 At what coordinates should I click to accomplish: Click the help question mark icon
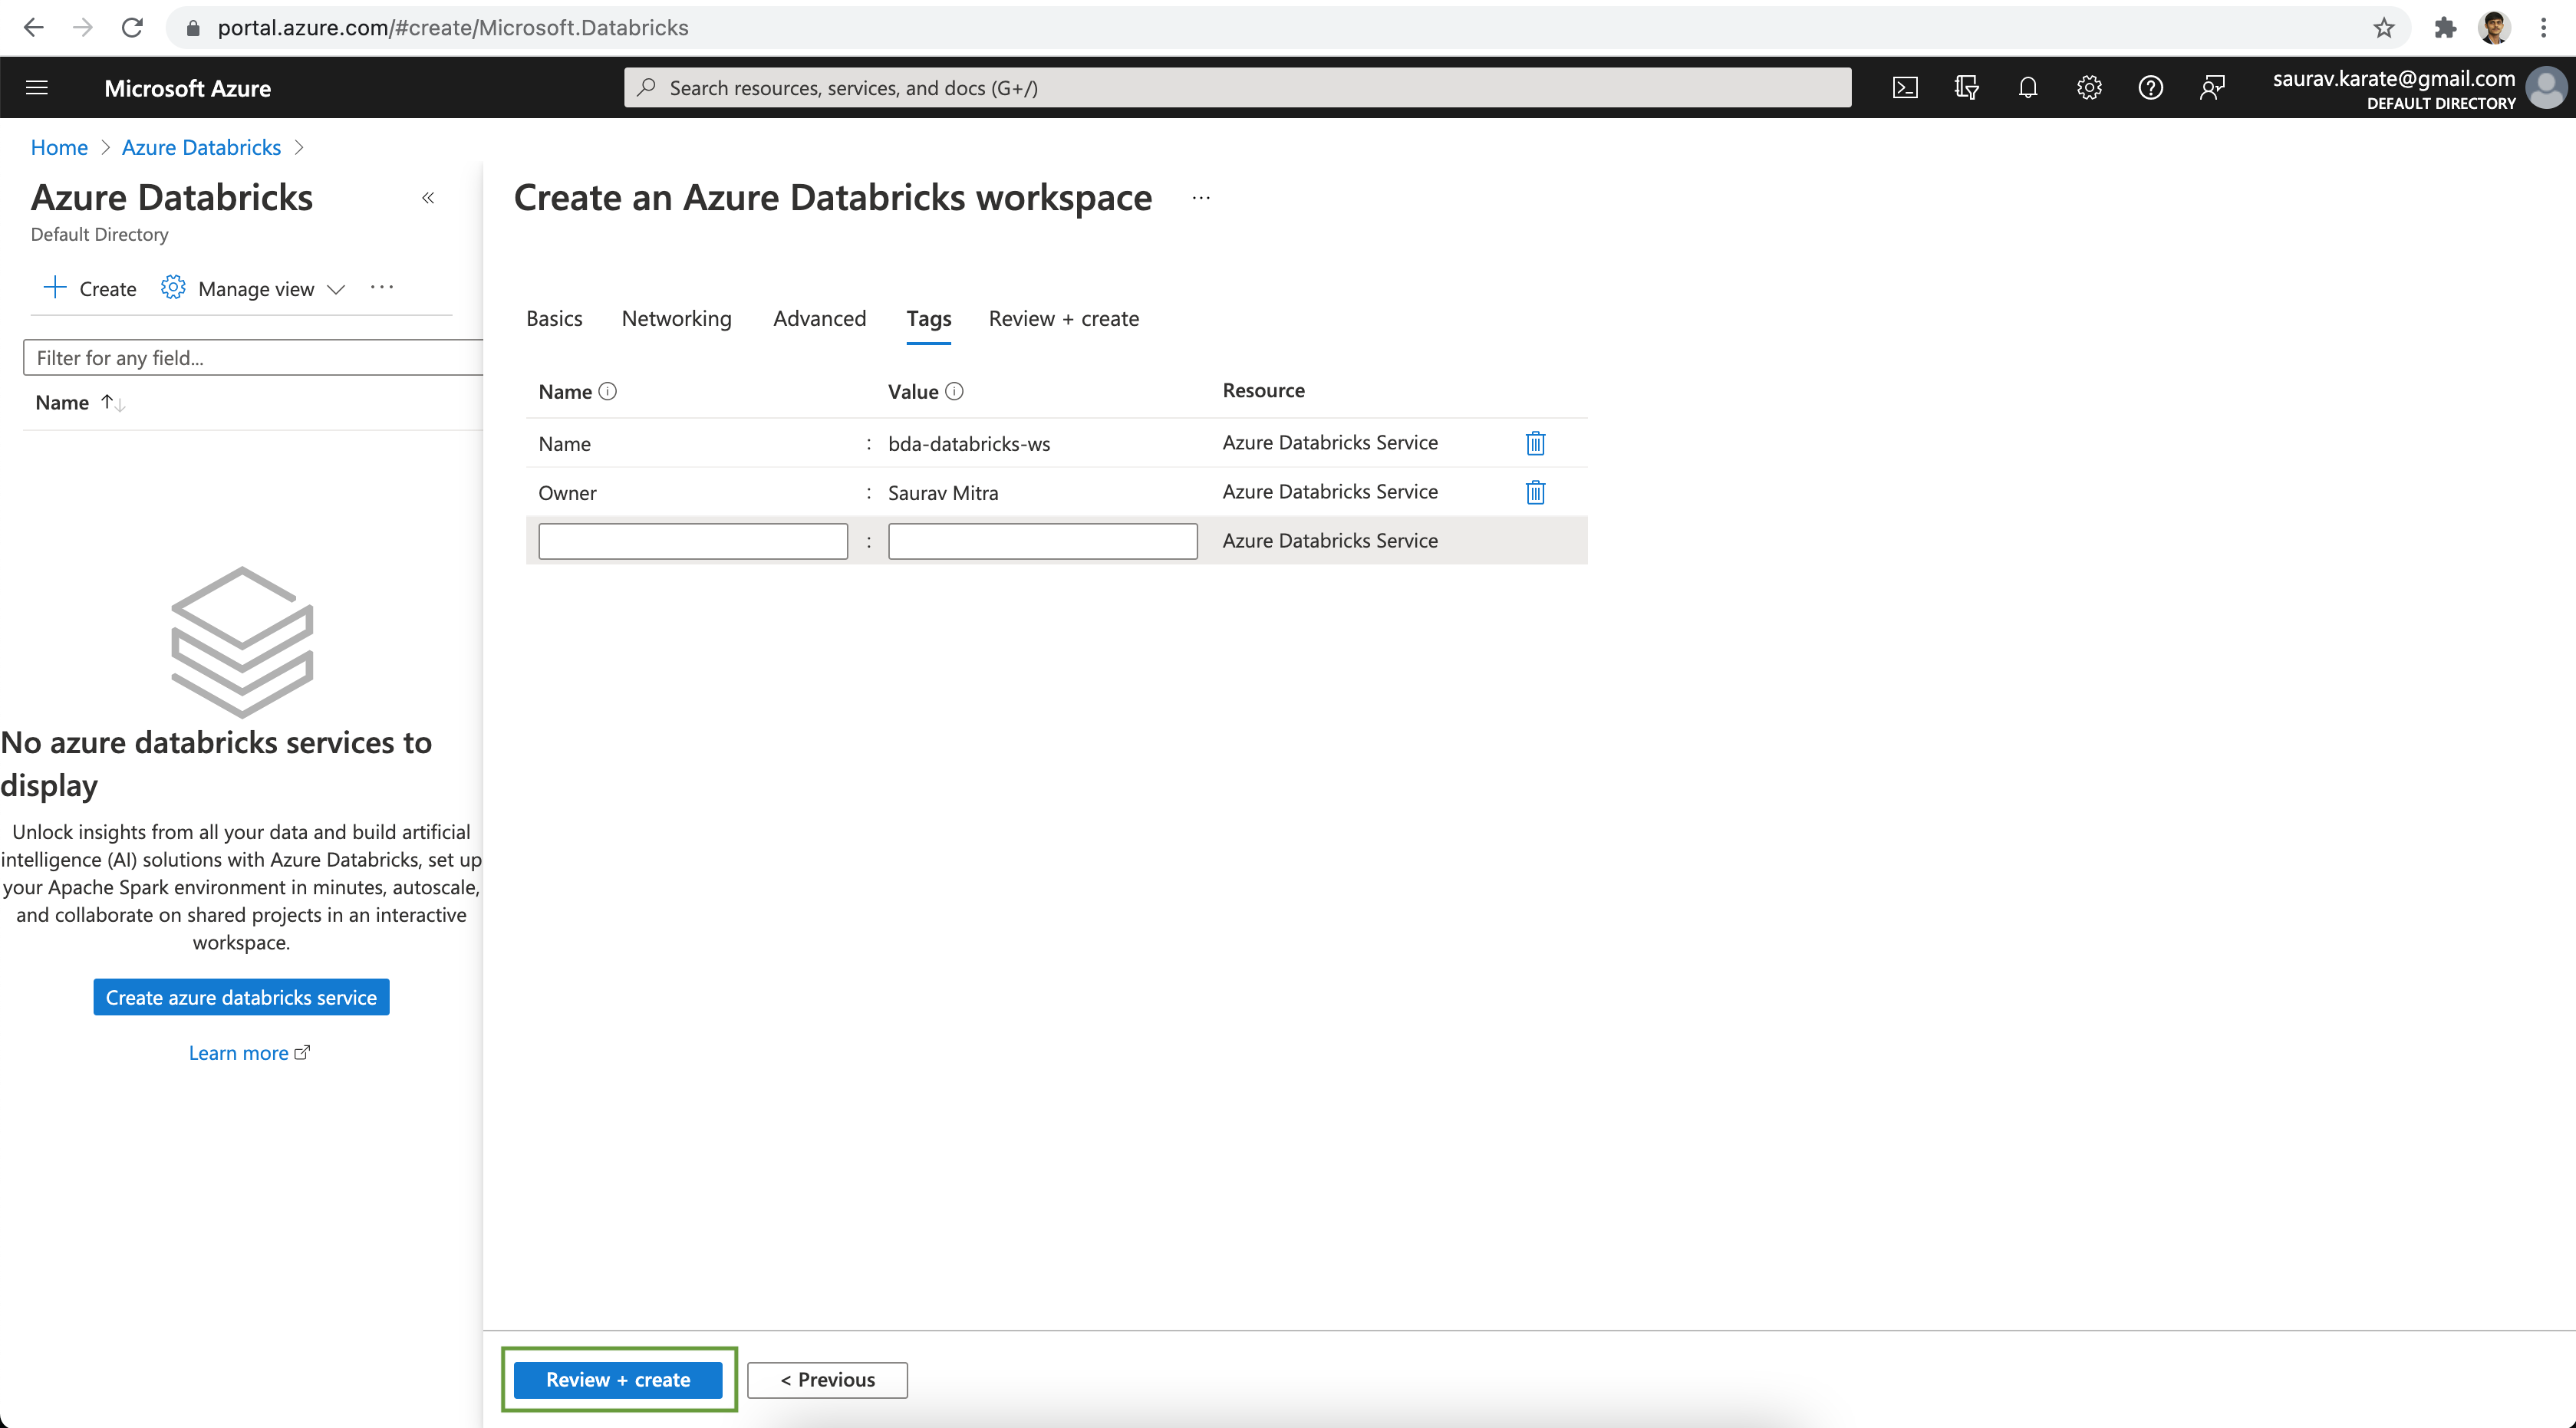2149,88
